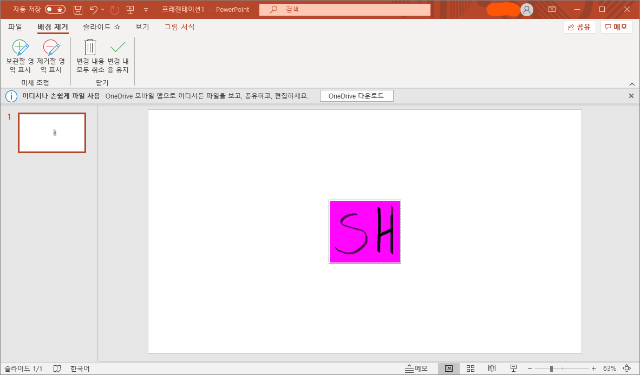Select slide 1 thumbnail
Screen dimensions: 640x375
pos(52,133)
